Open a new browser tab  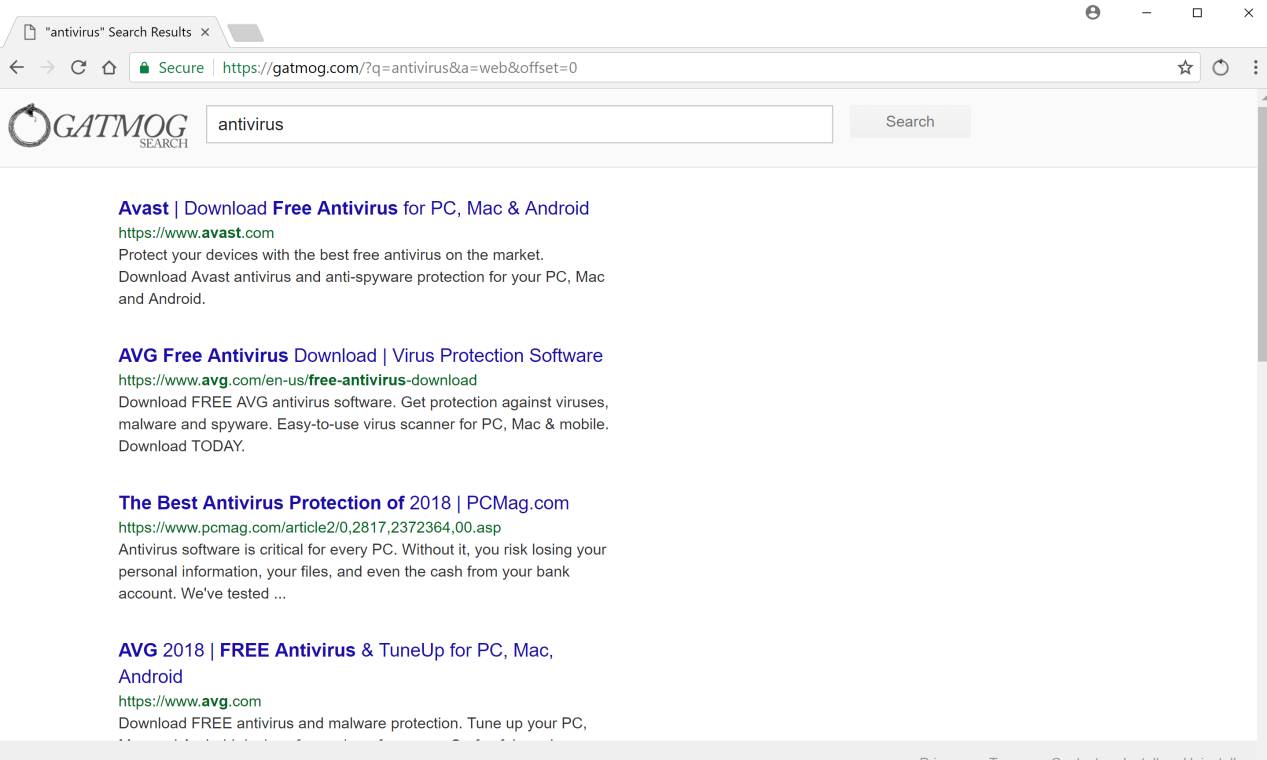coord(245,33)
